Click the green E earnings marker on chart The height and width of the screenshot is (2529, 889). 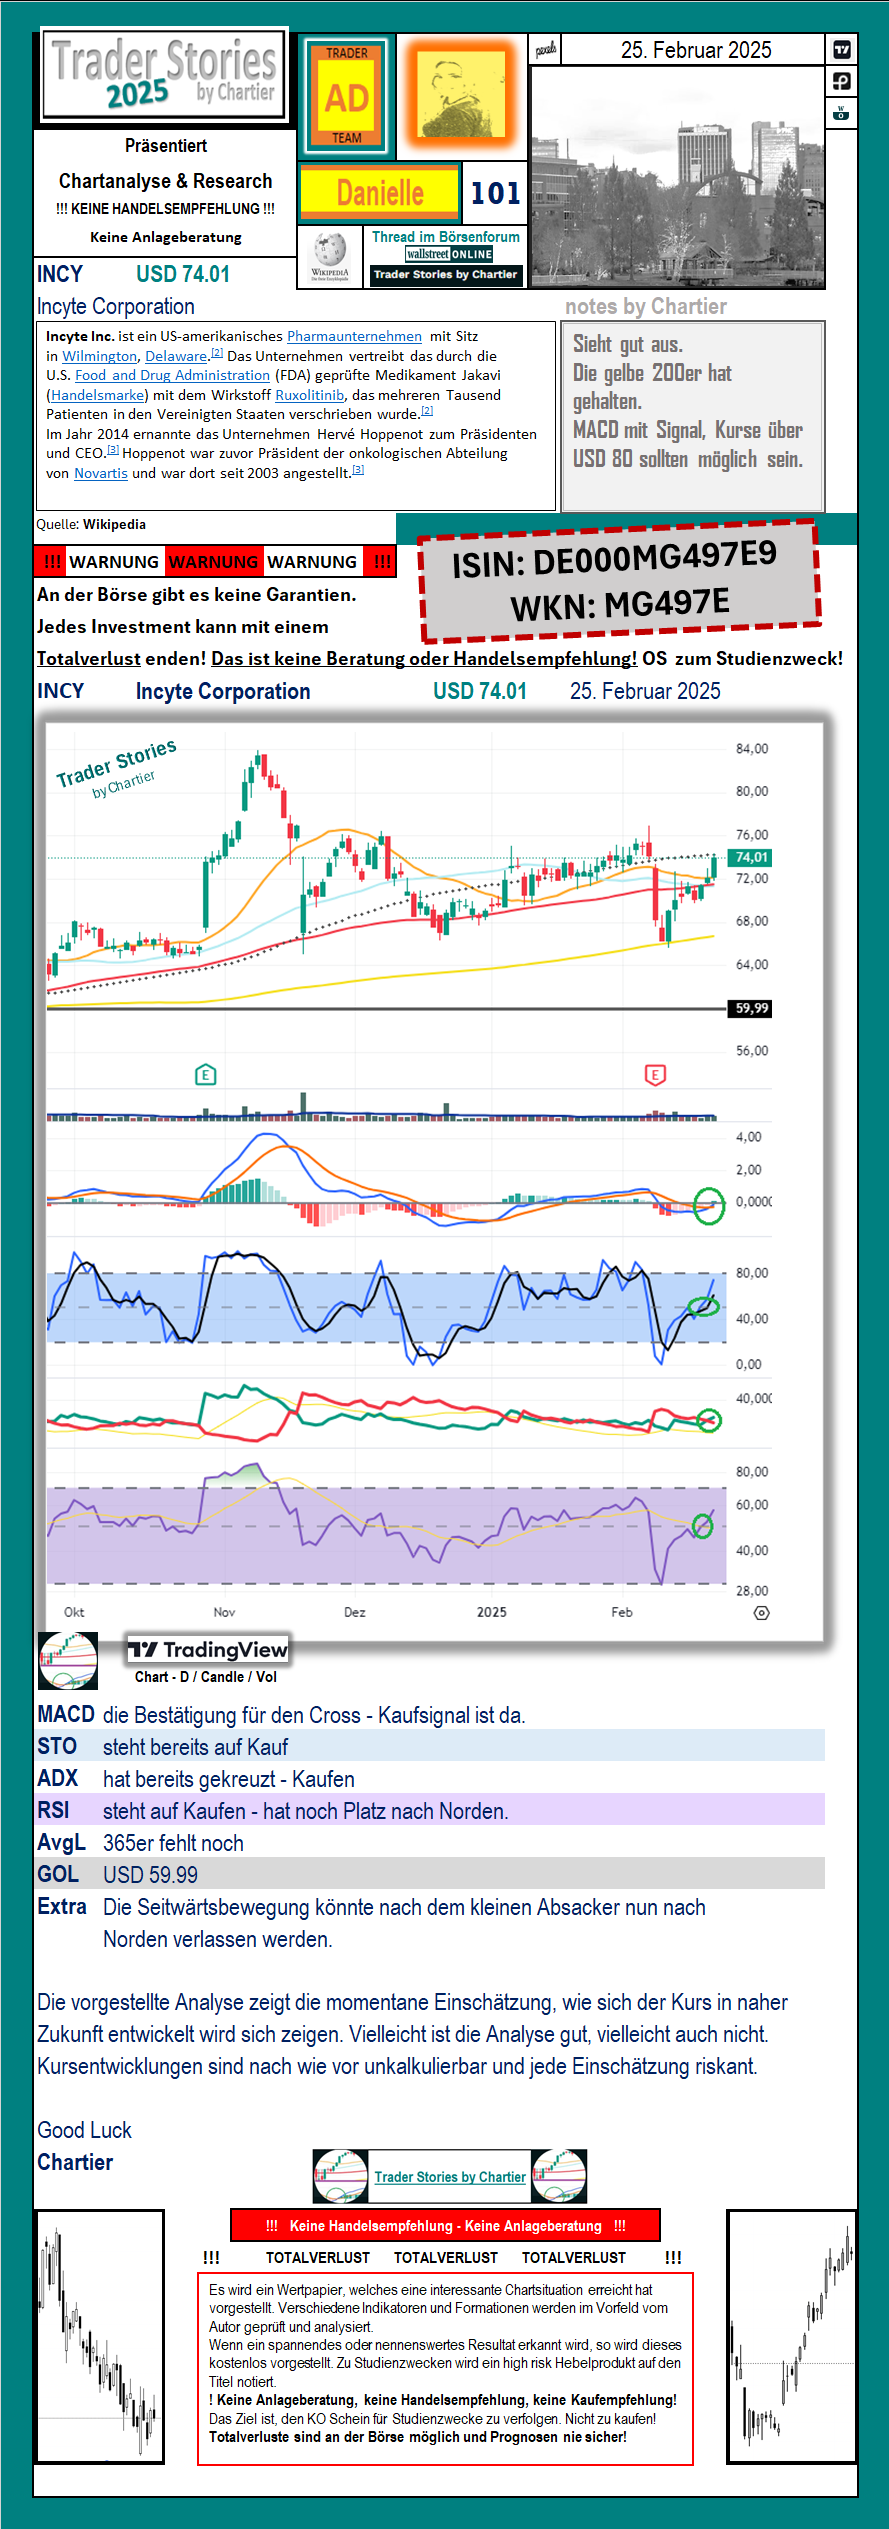pyautogui.click(x=205, y=1075)
